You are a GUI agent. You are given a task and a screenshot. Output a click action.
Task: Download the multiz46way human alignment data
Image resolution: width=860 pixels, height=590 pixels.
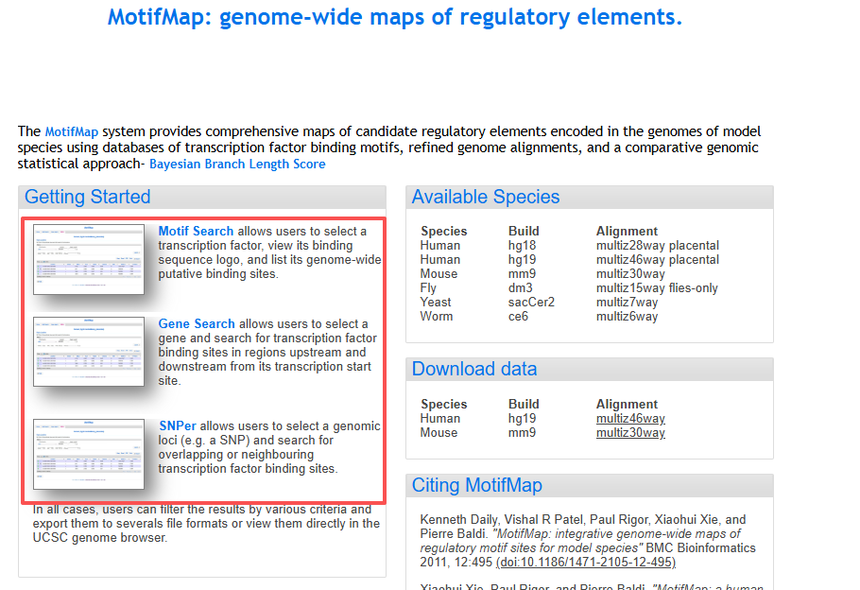[630, 419]
